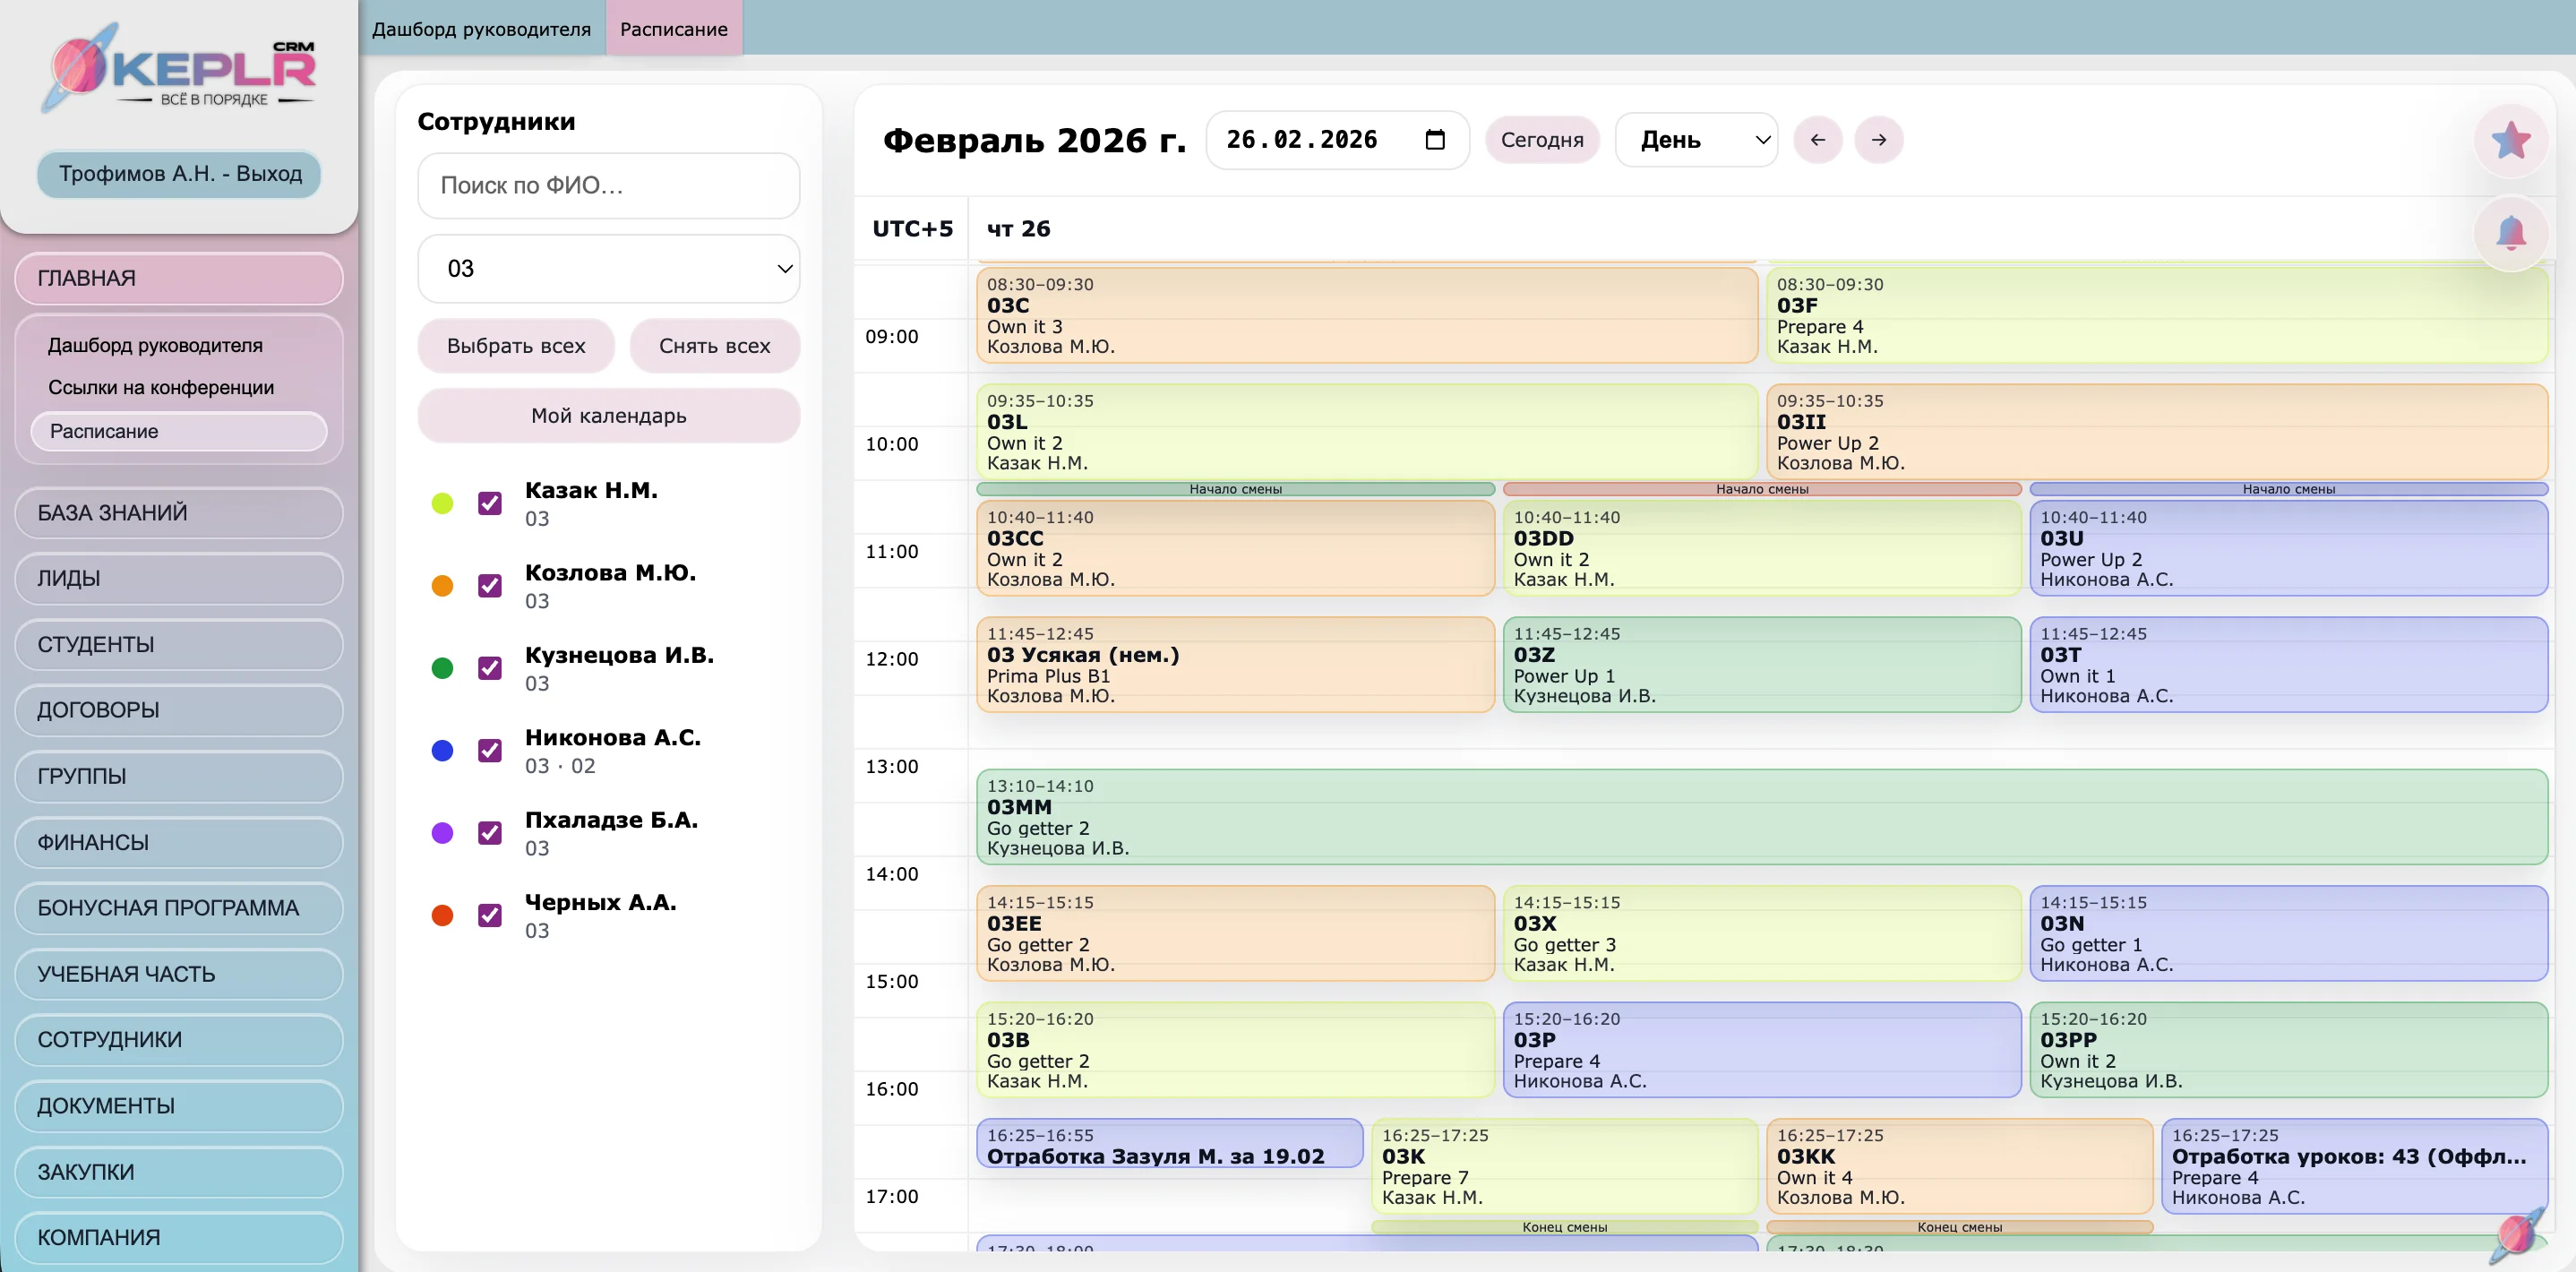Image resolution: width=2576 pixels, height=1272 pixels.
Task: Open the calendar picker icon in date field
Action: (1434, 140)
